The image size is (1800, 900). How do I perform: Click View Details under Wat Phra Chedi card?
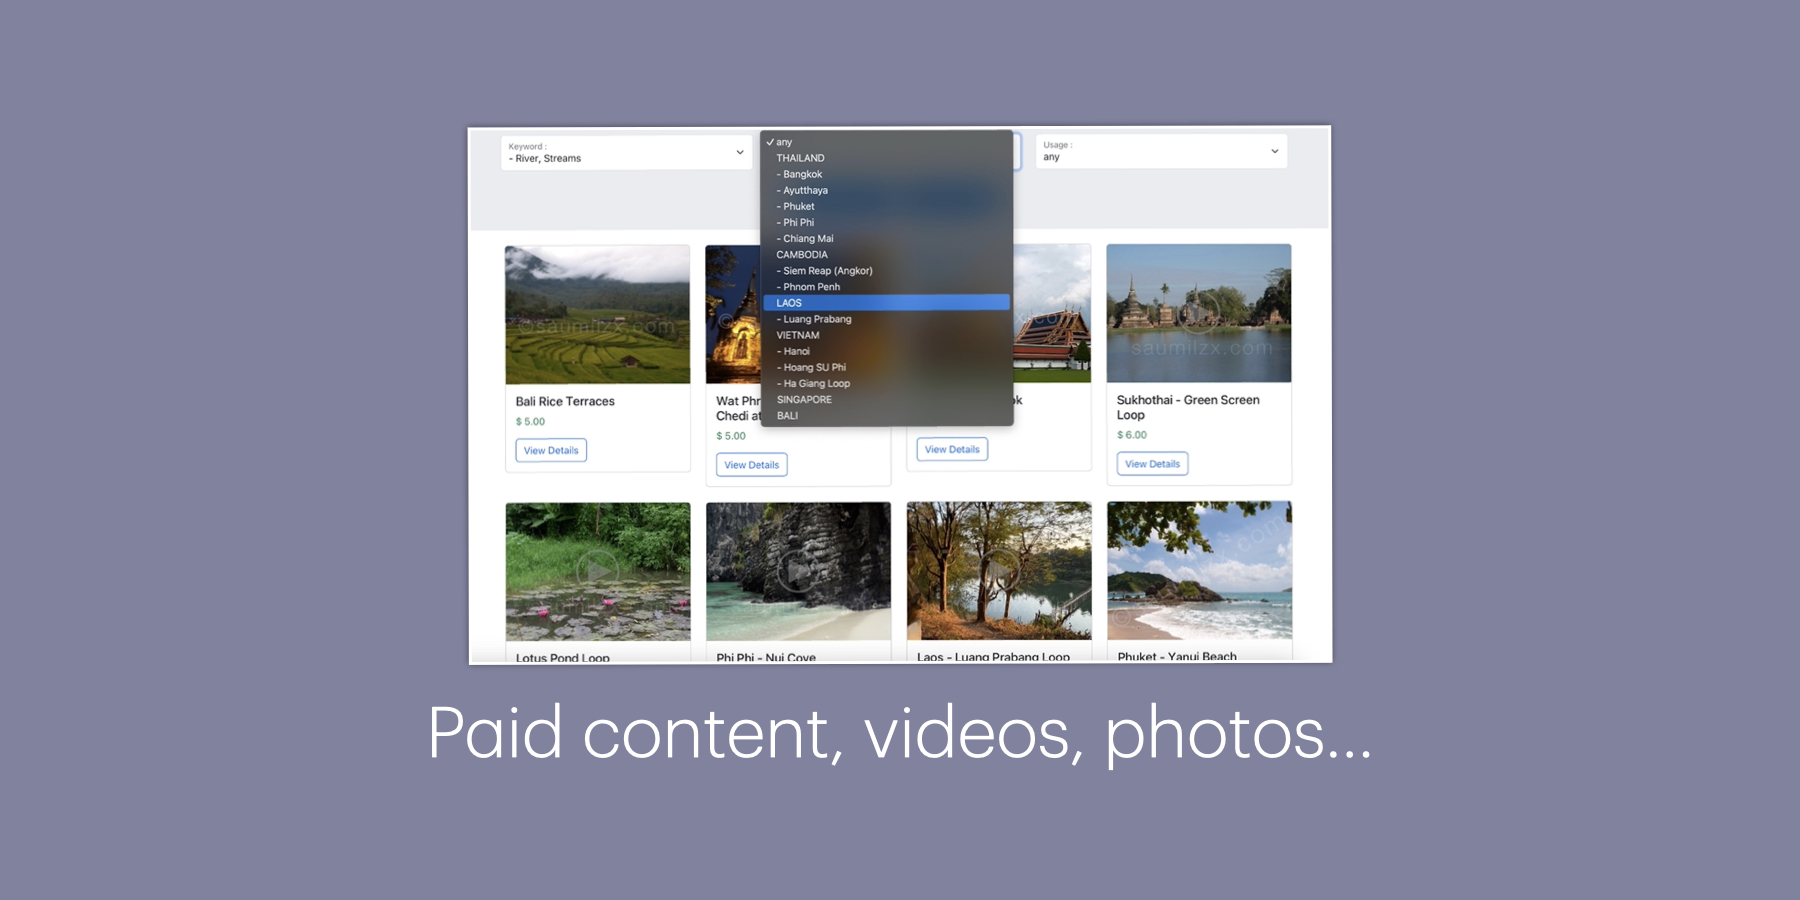[x=751, y=465]
